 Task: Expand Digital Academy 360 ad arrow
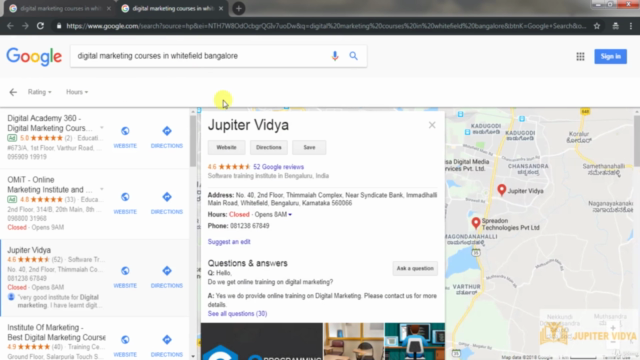pyautogui.click(x=102, y=128)
